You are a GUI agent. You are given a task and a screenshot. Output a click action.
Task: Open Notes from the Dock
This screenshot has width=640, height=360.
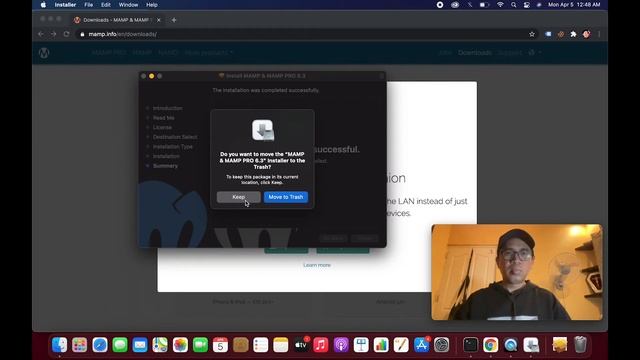tap(281, 345)
